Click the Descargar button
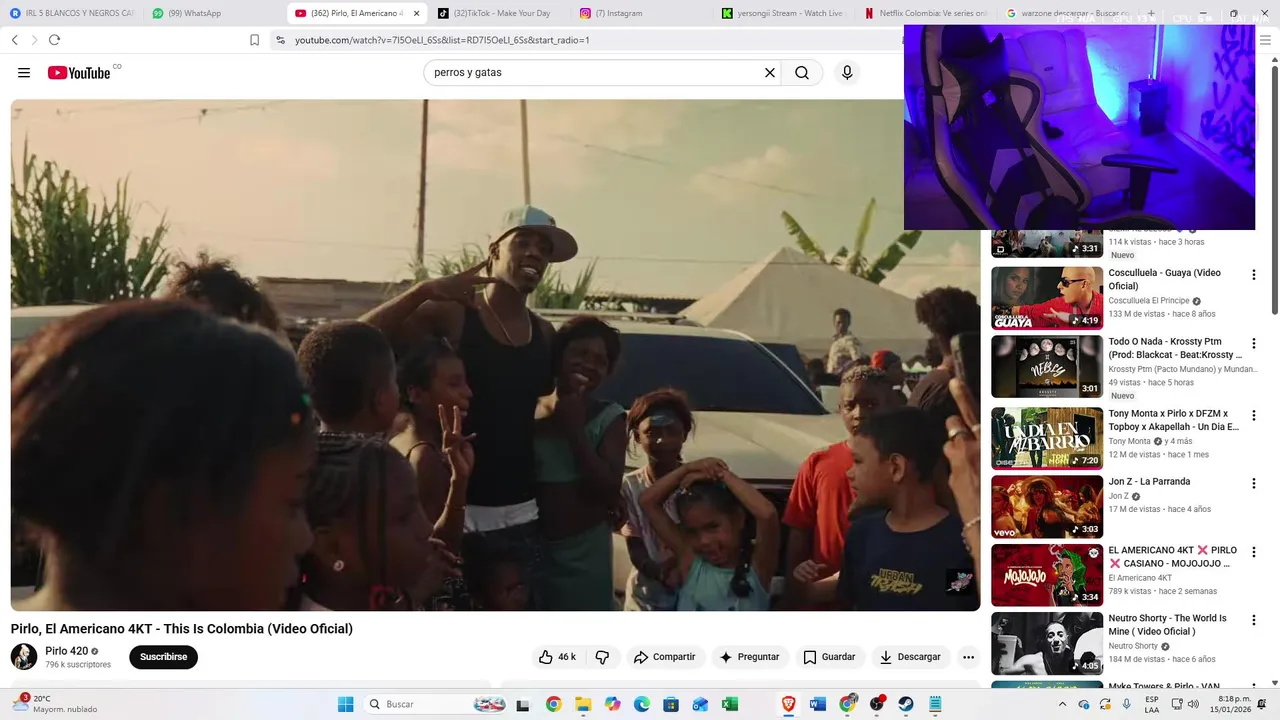Viewport: 1280px width, 720px height. pyautogui.click(x=910, y=657)
